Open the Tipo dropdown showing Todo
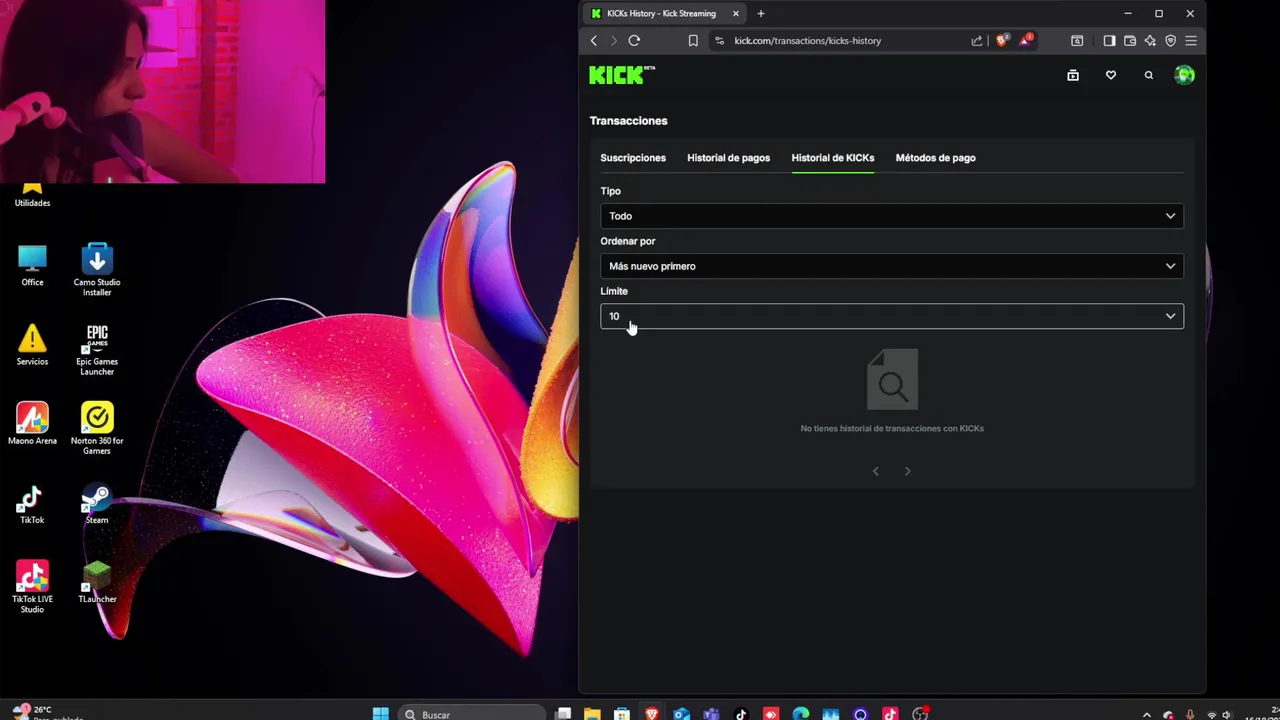This screenshot has width=1280, height=720. pos(892,216)
